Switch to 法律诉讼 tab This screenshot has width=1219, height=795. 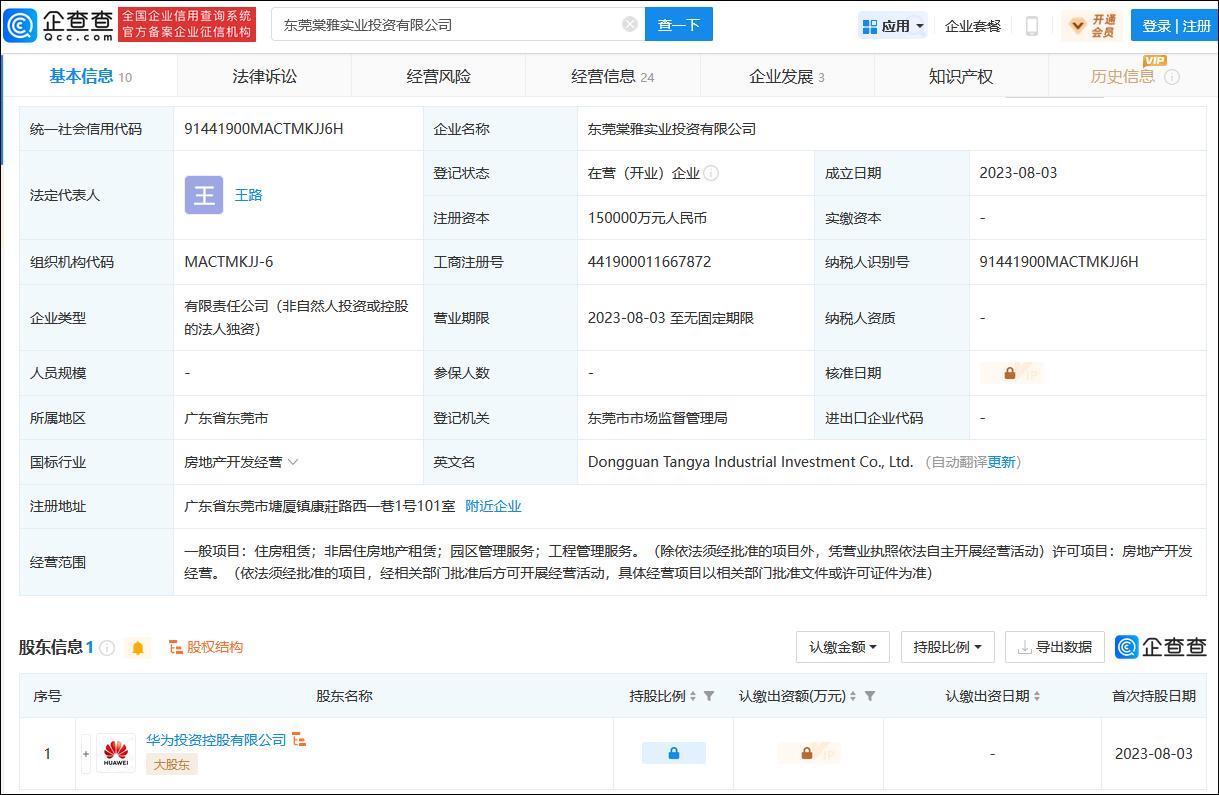point(264,76)
